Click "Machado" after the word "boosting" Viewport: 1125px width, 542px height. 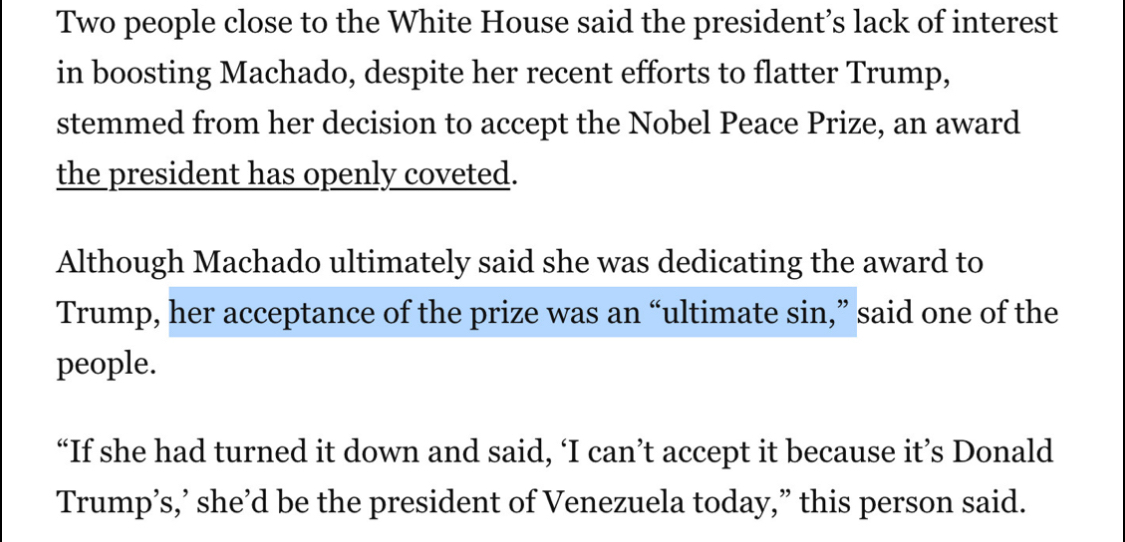[283, 73]
